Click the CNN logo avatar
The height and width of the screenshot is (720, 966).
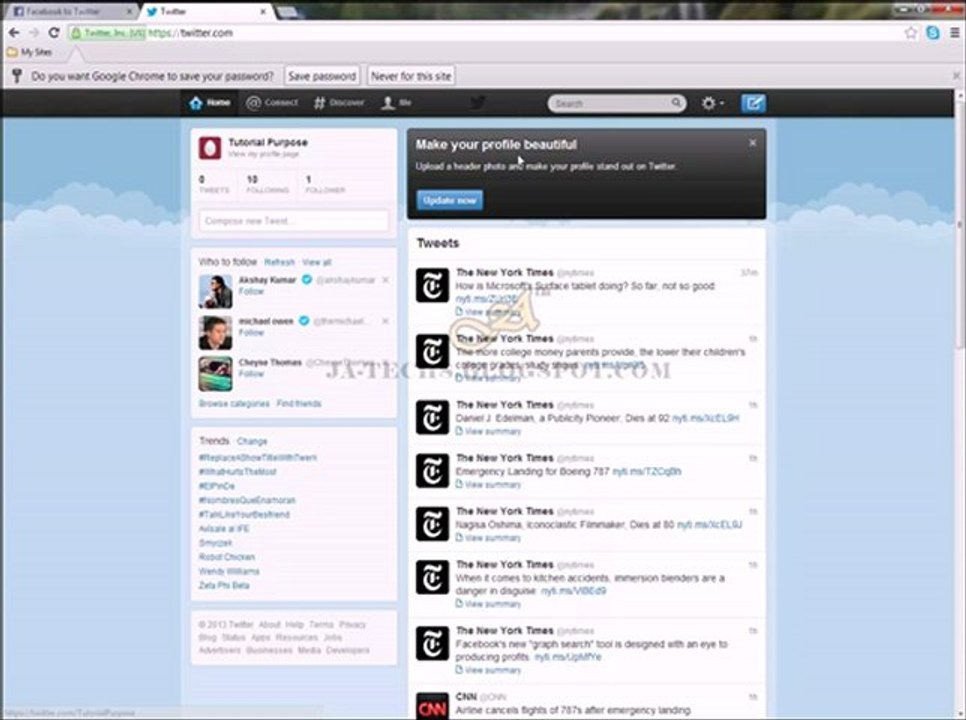click(432, 706)
